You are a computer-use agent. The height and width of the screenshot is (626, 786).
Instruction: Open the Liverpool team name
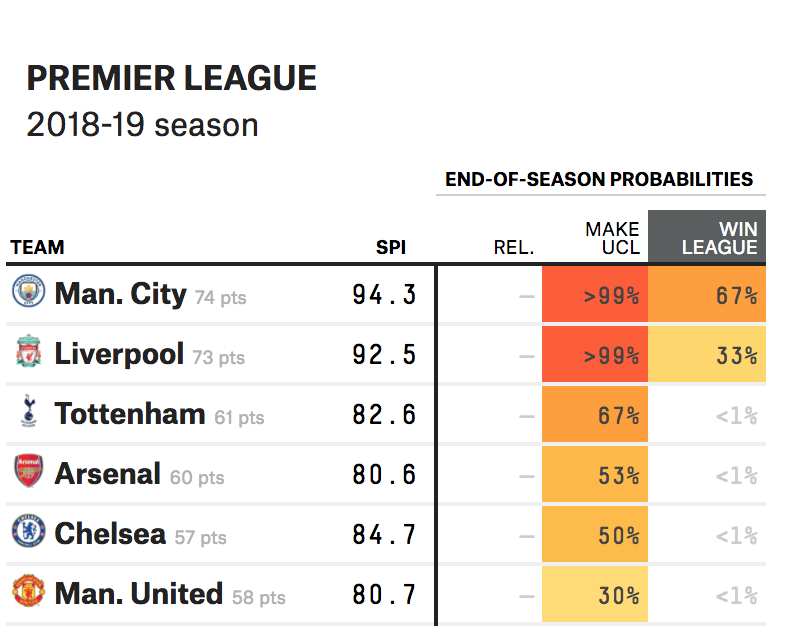coord(119,354)
